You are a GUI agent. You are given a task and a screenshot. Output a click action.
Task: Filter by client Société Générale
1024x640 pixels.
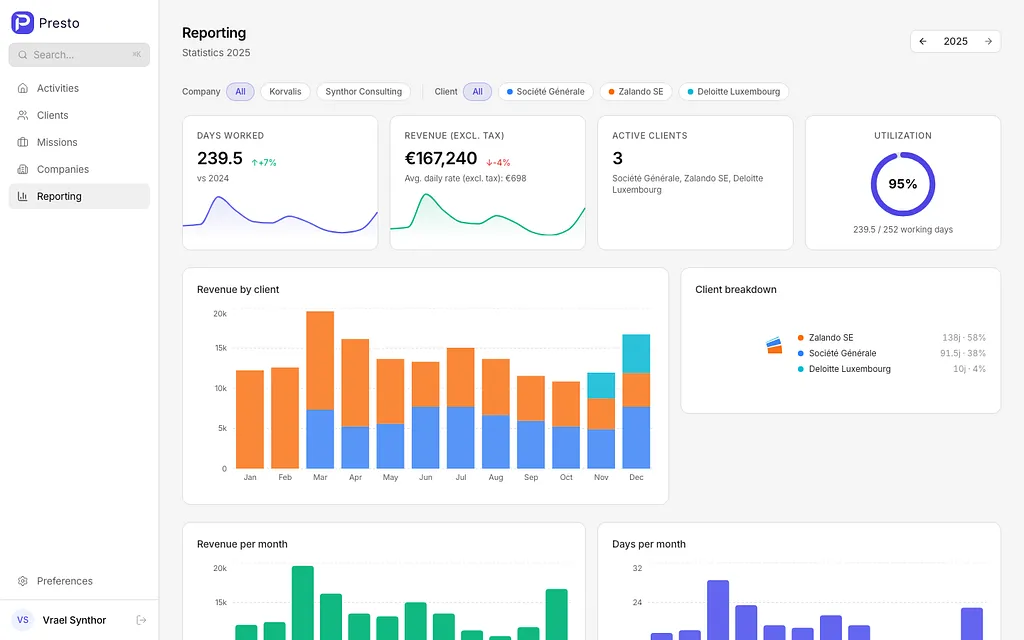point(545,91)
